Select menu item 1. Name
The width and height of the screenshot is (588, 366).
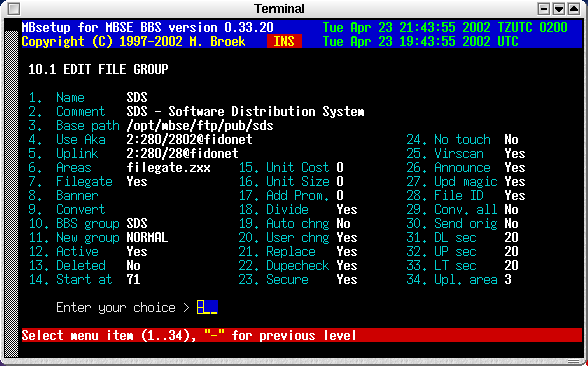tap(57, 98)
